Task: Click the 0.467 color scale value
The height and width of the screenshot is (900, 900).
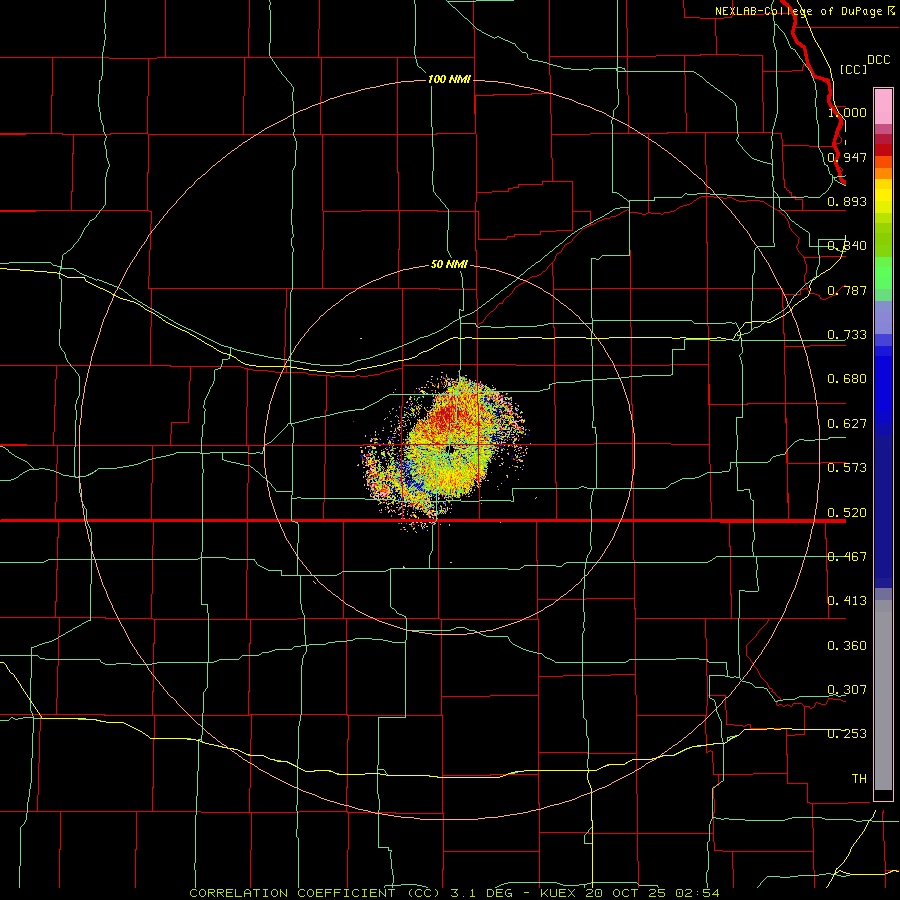Action: pyautogui.click(x=847, y=557)
